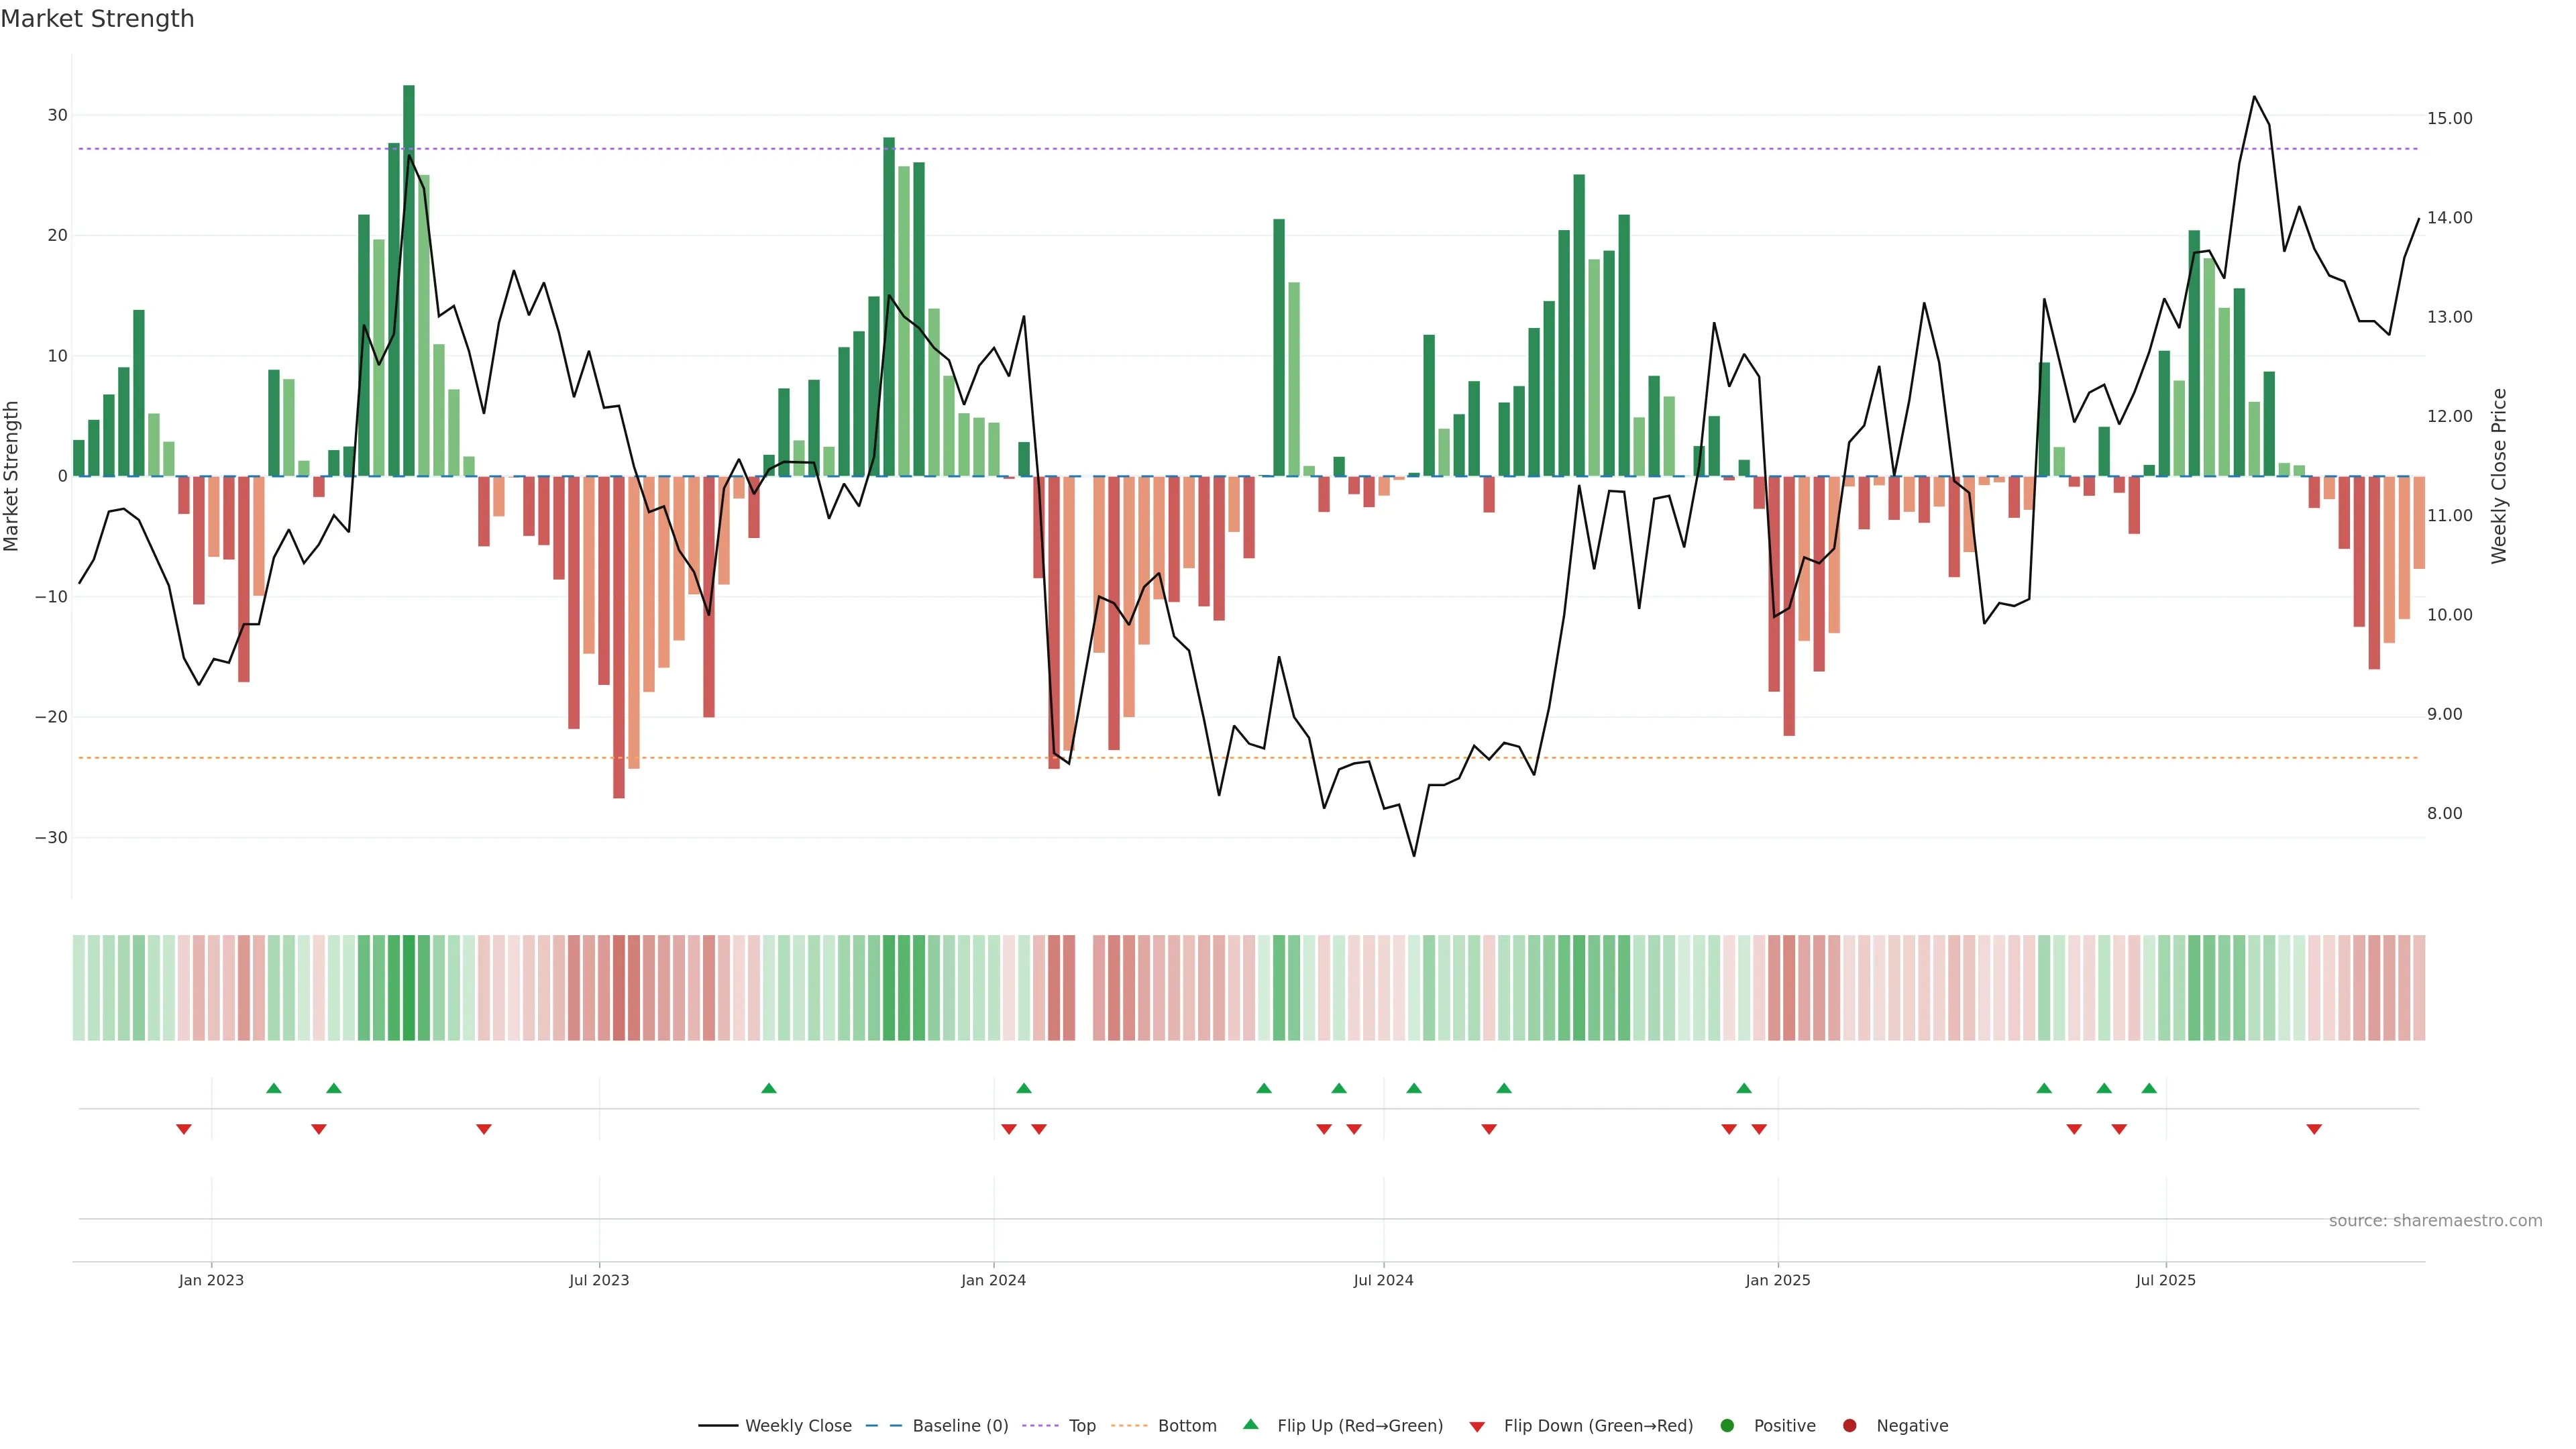Toggle the Top threshold legend entry
The height and width of the screenshot is (1449, 2576).
pyautogui.click(x=1081, y=1426)
